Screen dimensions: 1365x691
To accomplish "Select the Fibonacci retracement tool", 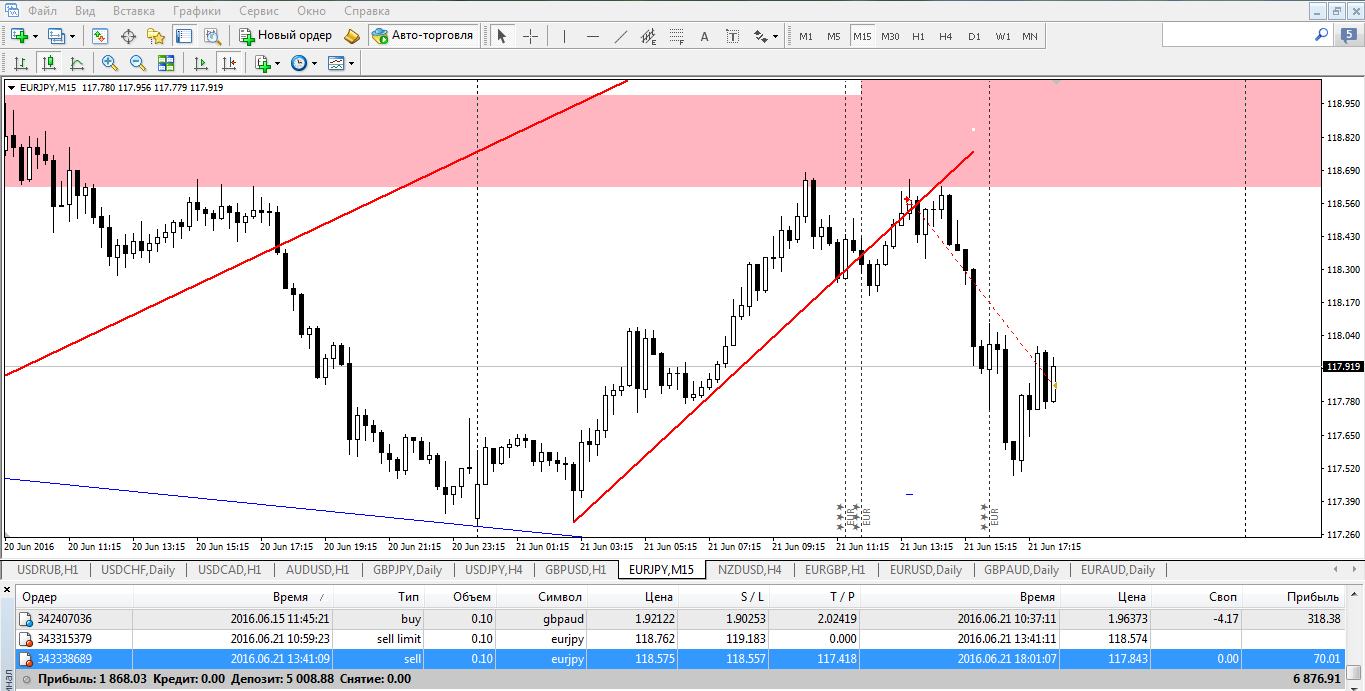I will point(676,36).
